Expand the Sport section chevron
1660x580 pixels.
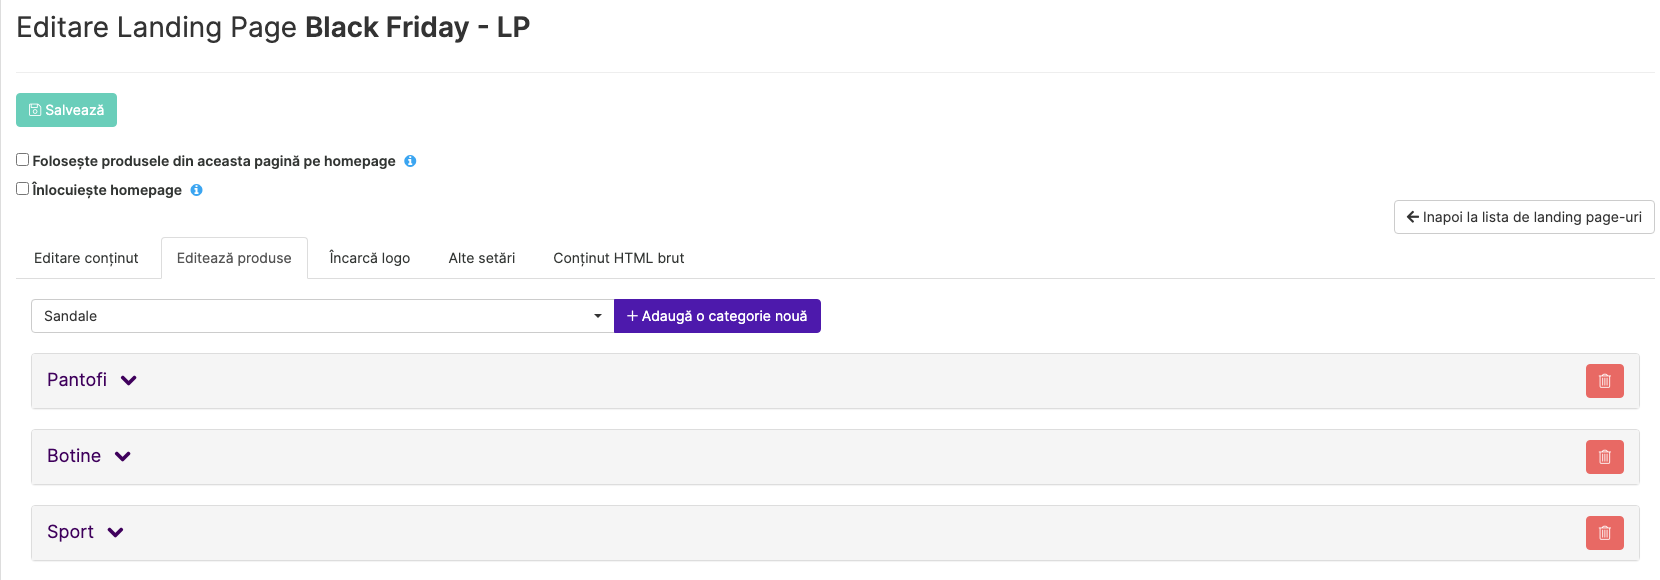coord(115,532)
